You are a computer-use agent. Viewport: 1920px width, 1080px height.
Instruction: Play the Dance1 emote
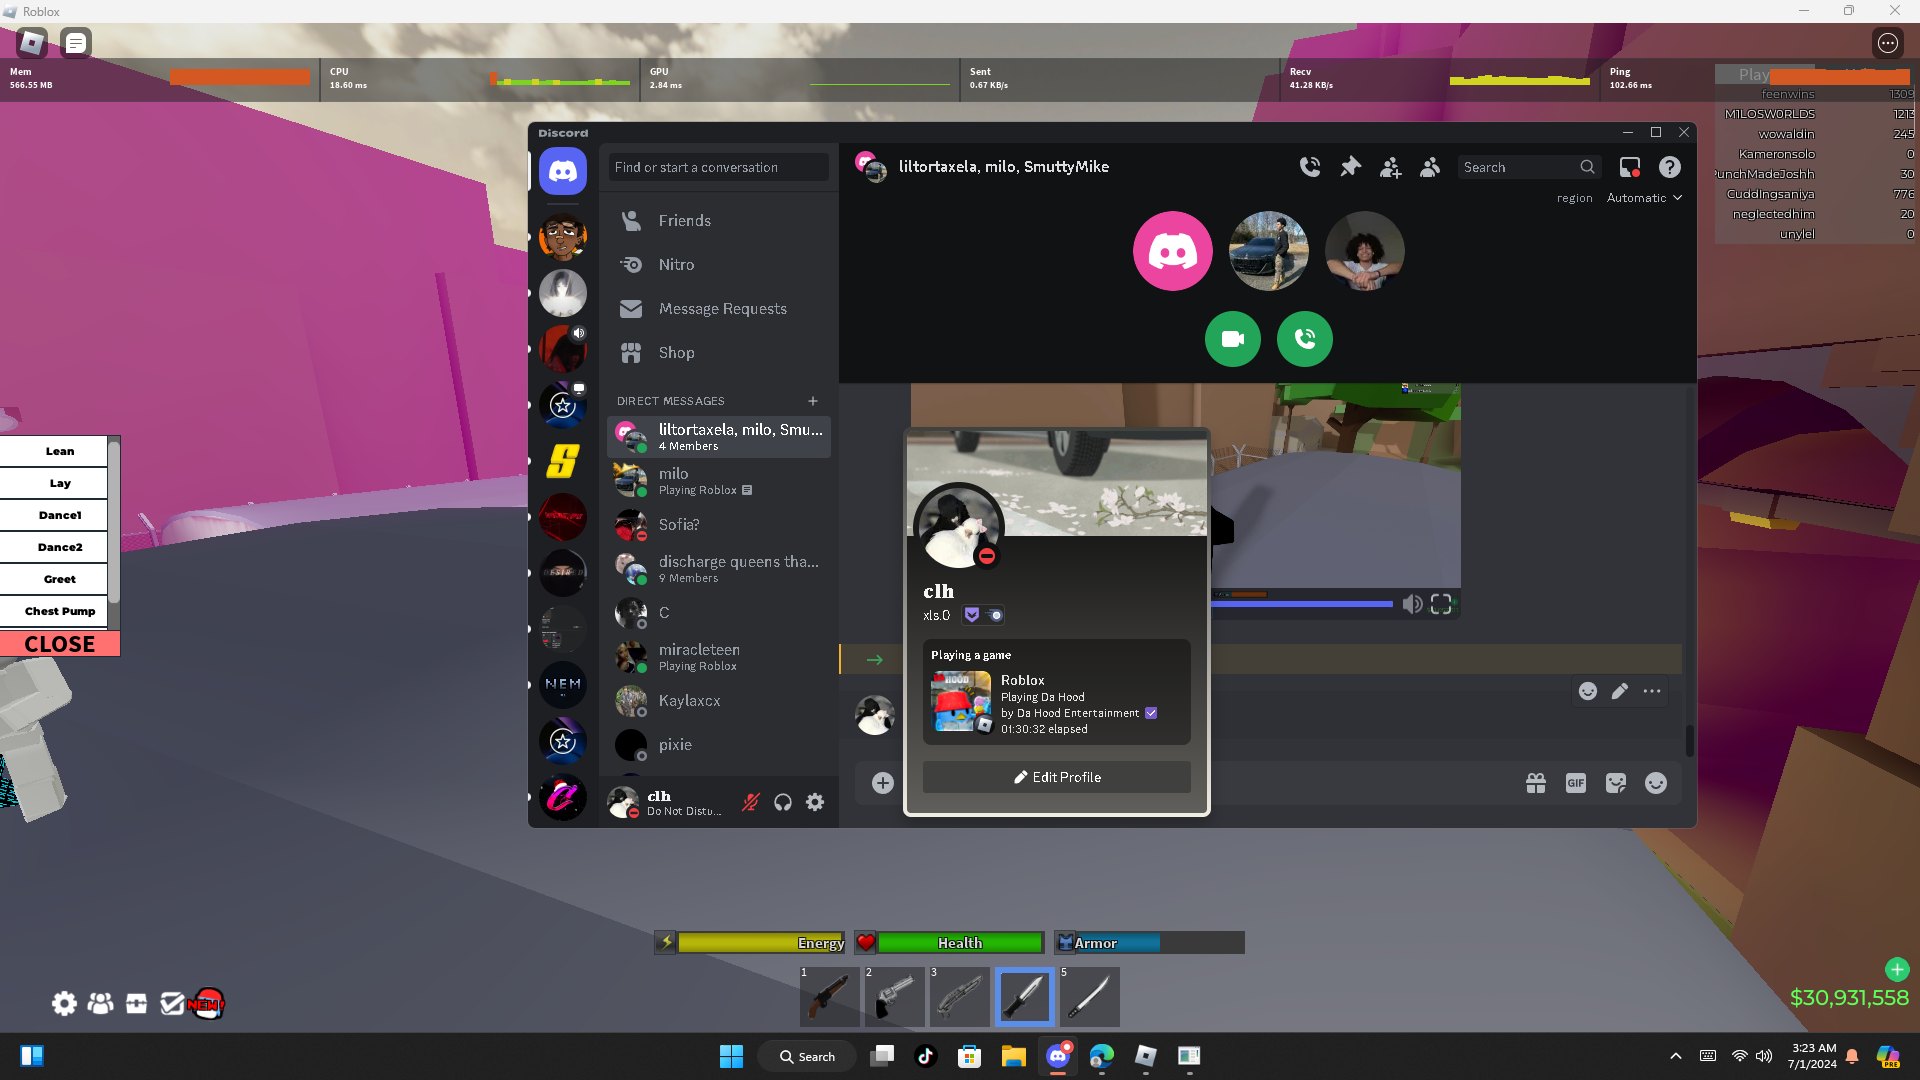coord(60,515)
